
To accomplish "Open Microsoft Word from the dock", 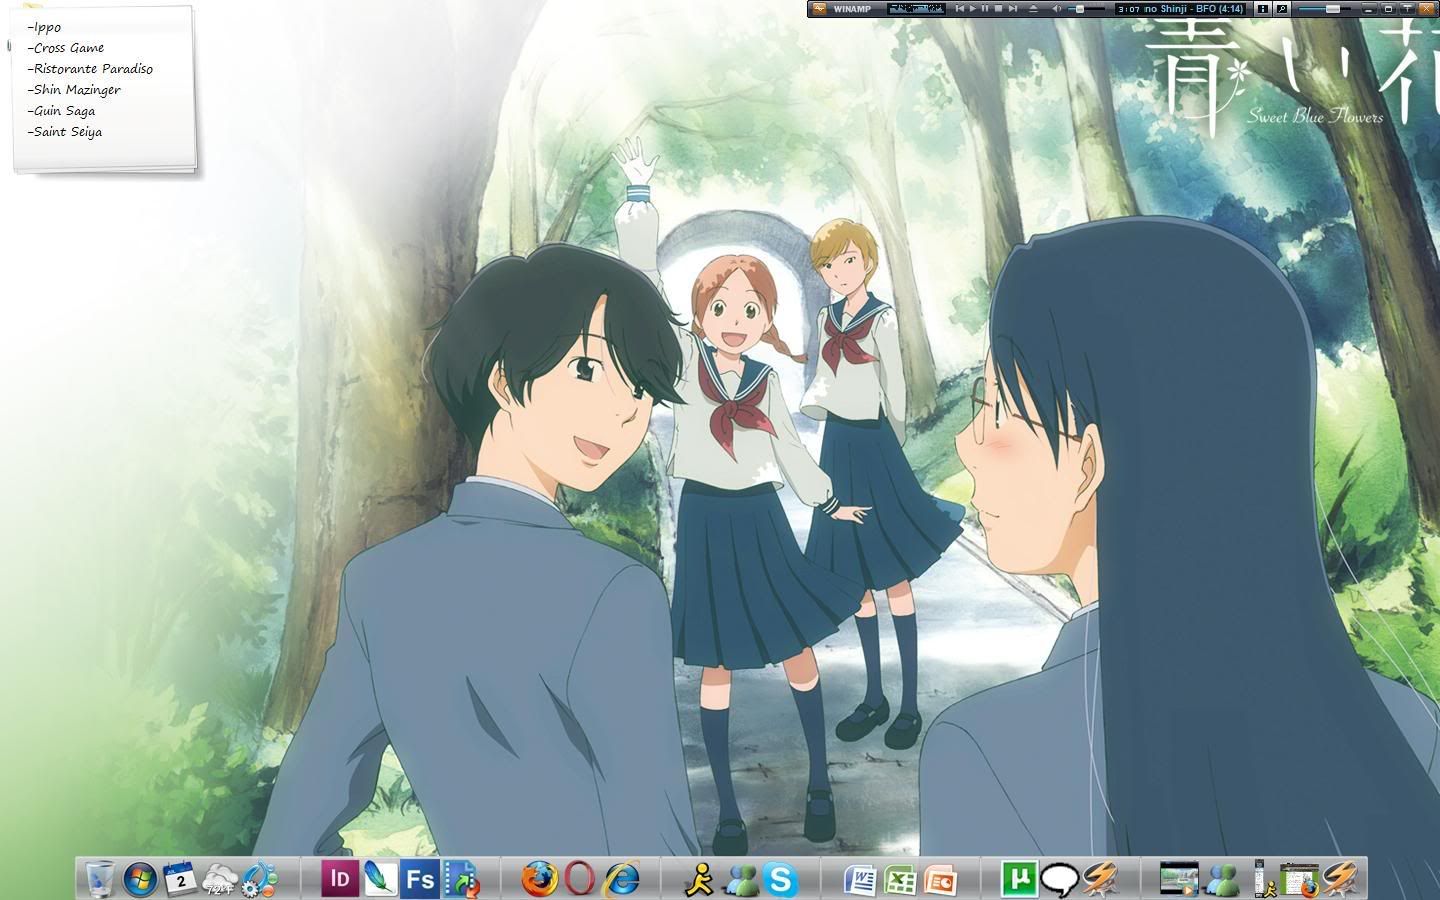I will [860, 880].
